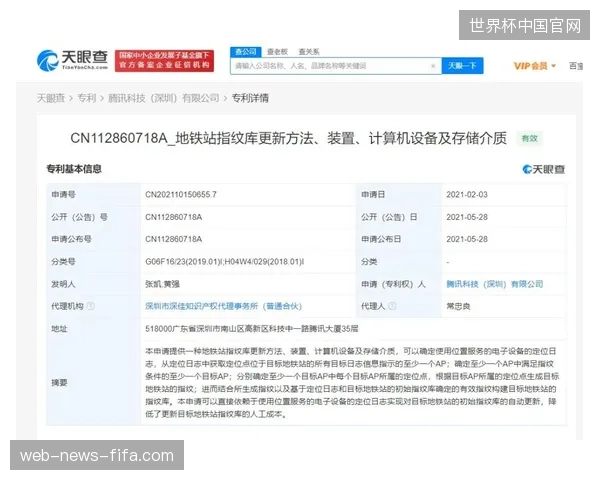The width and height of the screenshot is (600, 480).
Task: Select 申请日 value 2021-02-03
Action: [467, 194]
